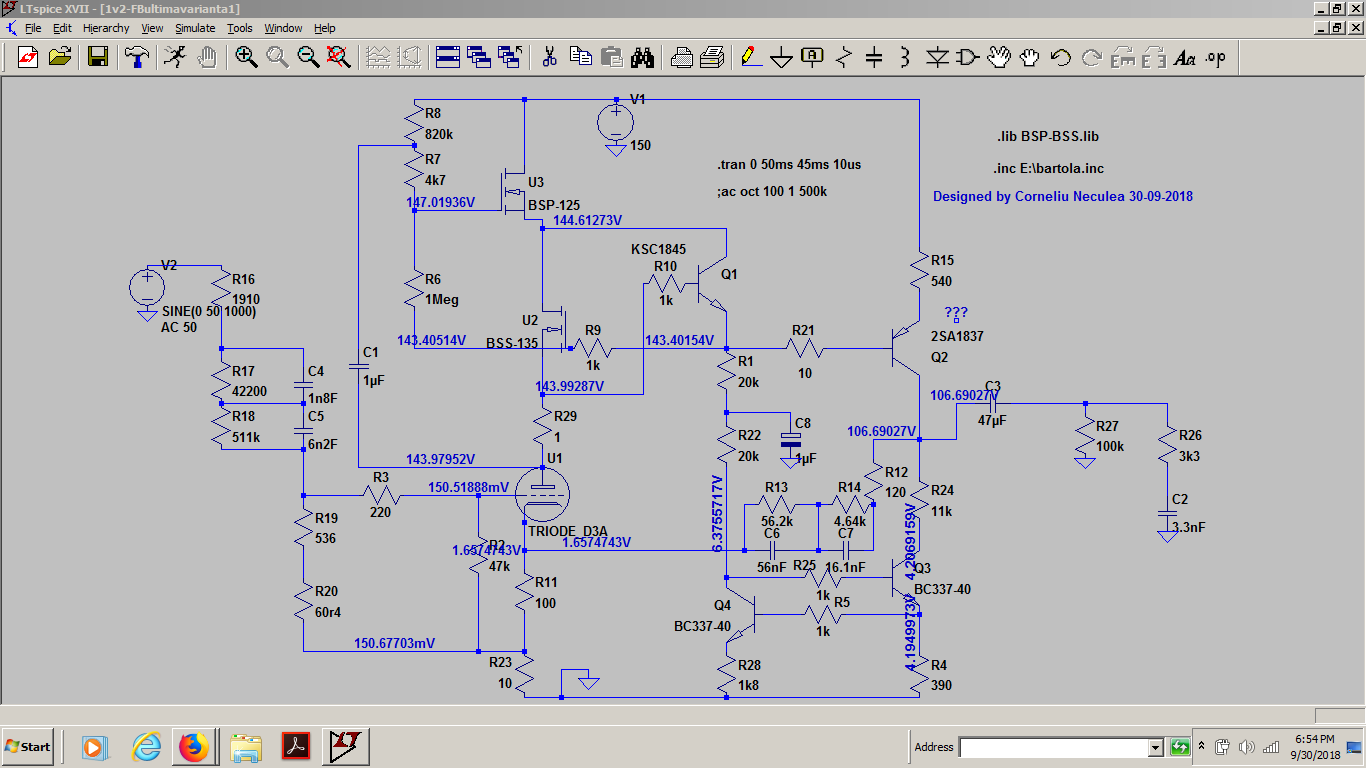Click the Windows Start button

pos(27,746)
